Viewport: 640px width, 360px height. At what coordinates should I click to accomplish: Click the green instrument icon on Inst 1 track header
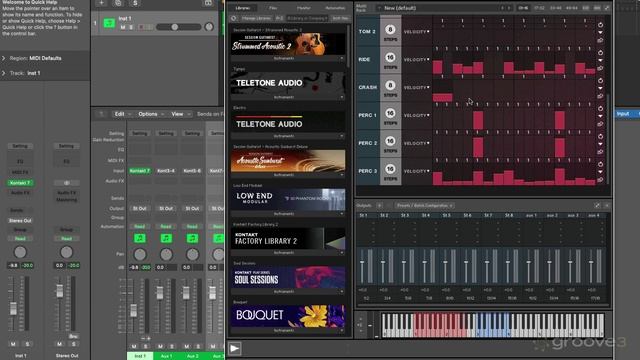tap(109, 23)
